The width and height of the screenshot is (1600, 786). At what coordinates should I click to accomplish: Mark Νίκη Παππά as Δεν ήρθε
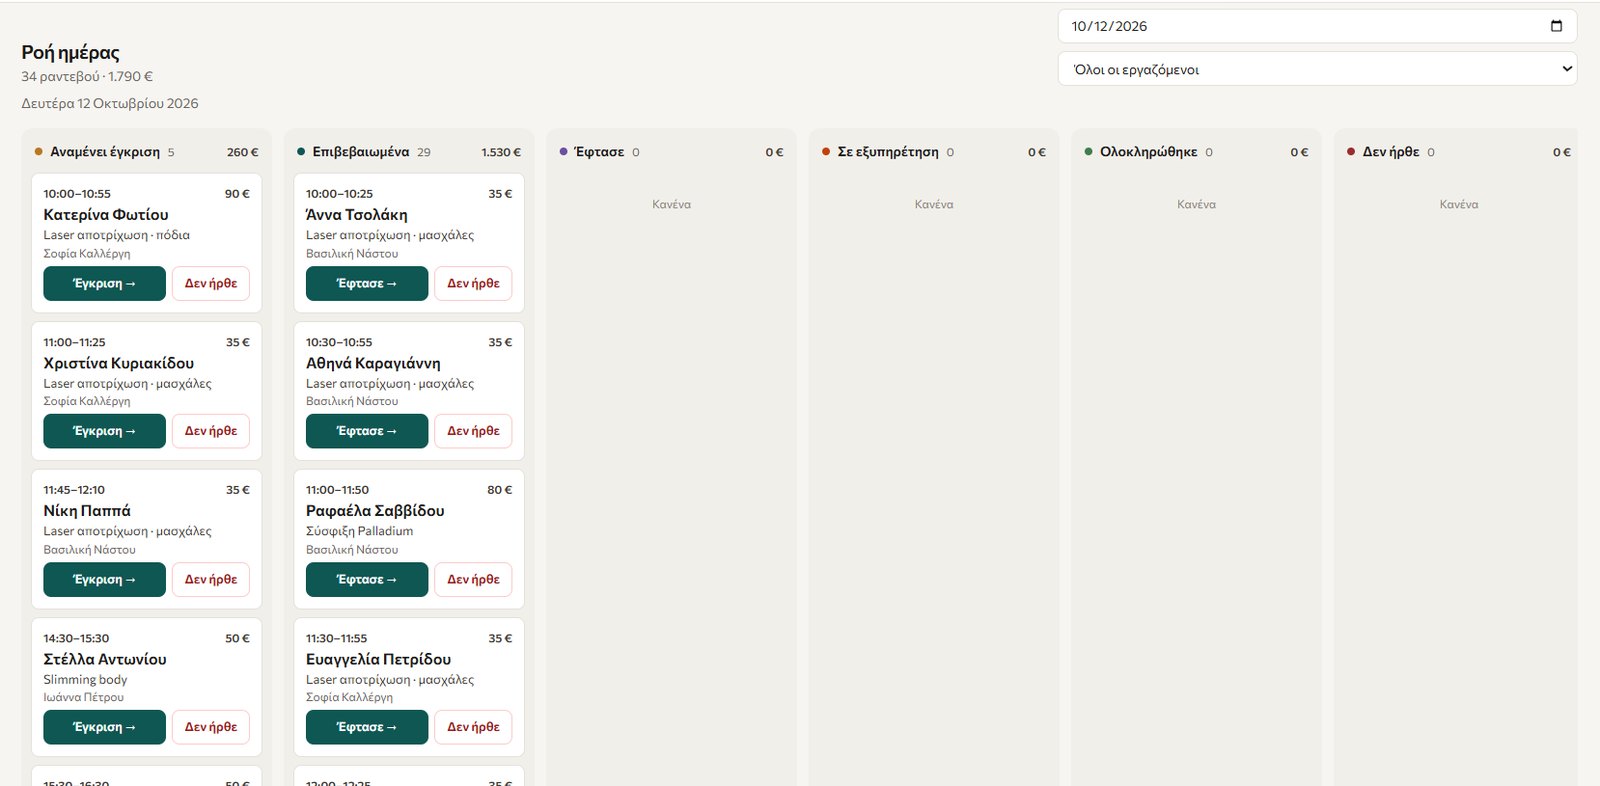click(x=211, y=579)
